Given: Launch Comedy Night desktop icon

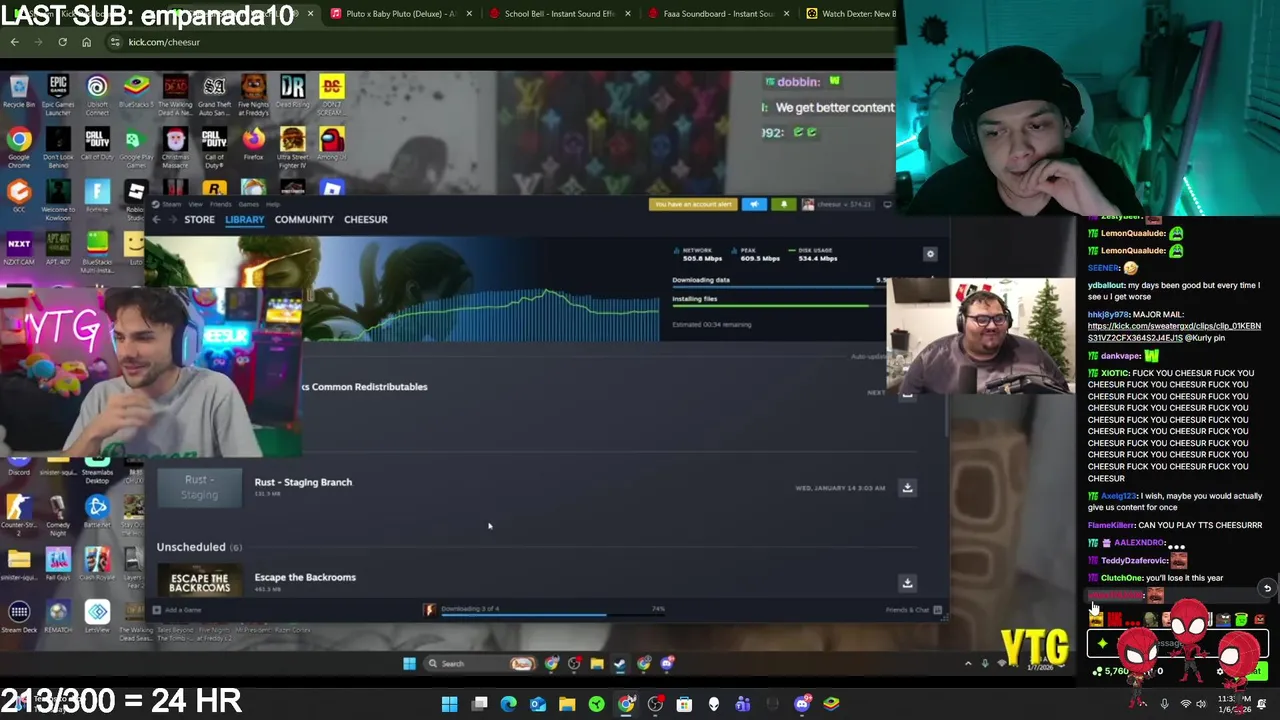Looking at the screenshot, I should pos(58,514).
